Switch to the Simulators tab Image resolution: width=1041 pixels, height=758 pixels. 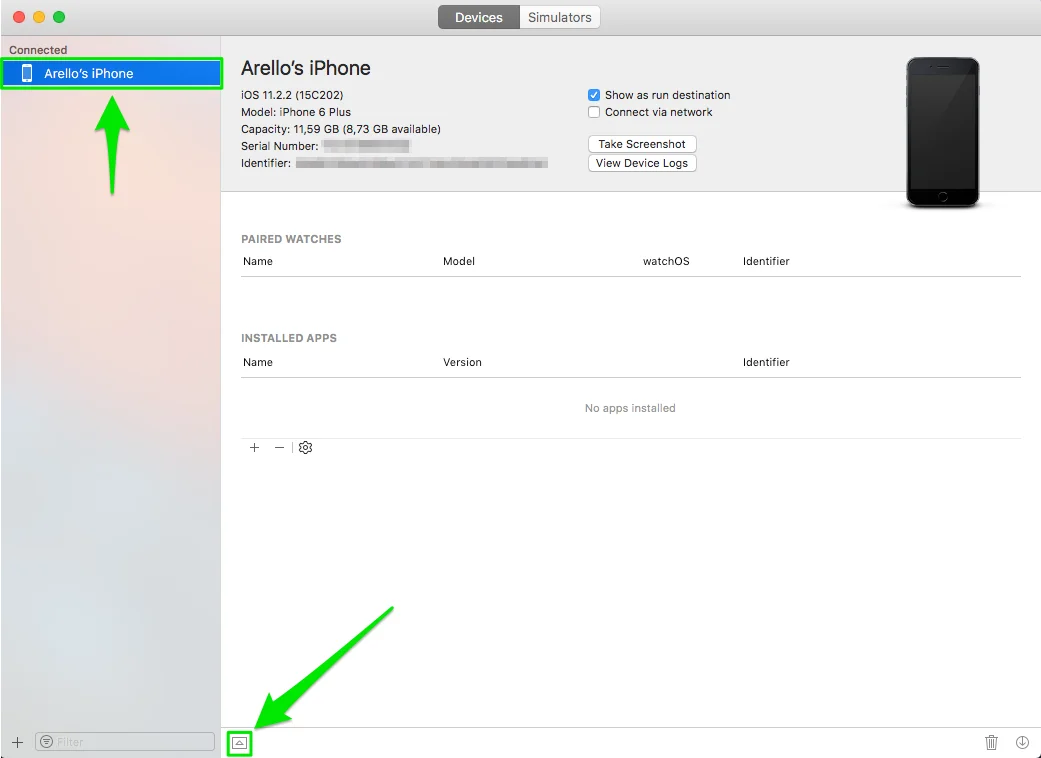(x=559, y=17)
